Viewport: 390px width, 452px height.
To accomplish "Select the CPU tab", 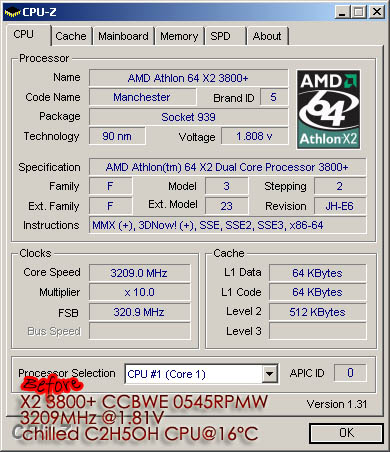I will click(24, 34).
